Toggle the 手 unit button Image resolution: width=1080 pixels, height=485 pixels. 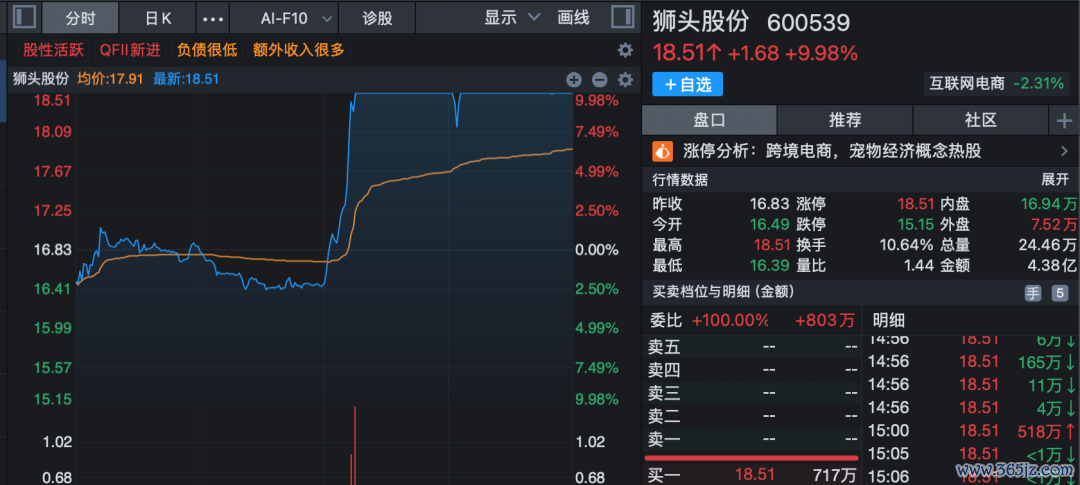coord(1033,293)
